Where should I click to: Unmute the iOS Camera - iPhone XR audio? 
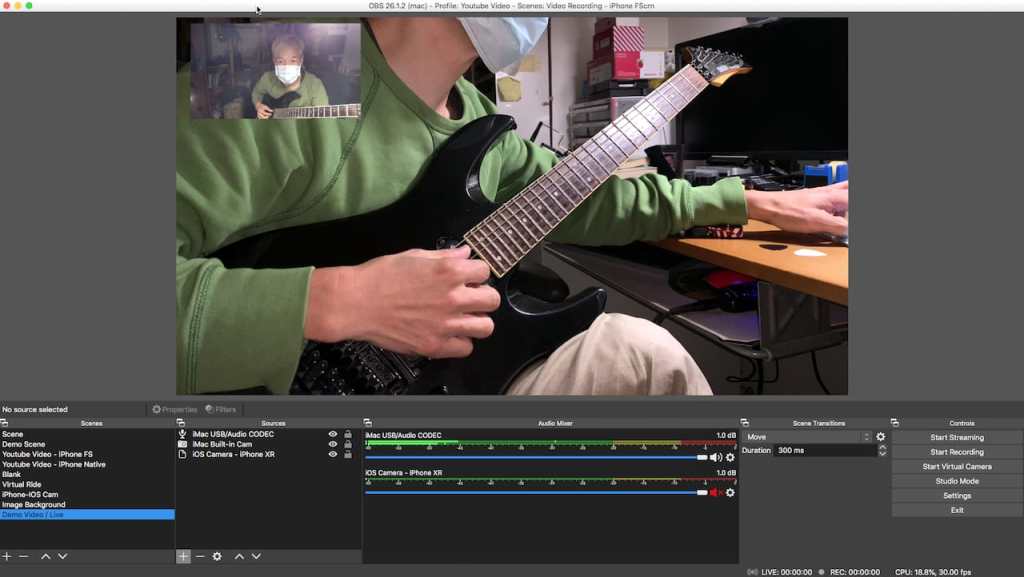[x=716, y=492]
